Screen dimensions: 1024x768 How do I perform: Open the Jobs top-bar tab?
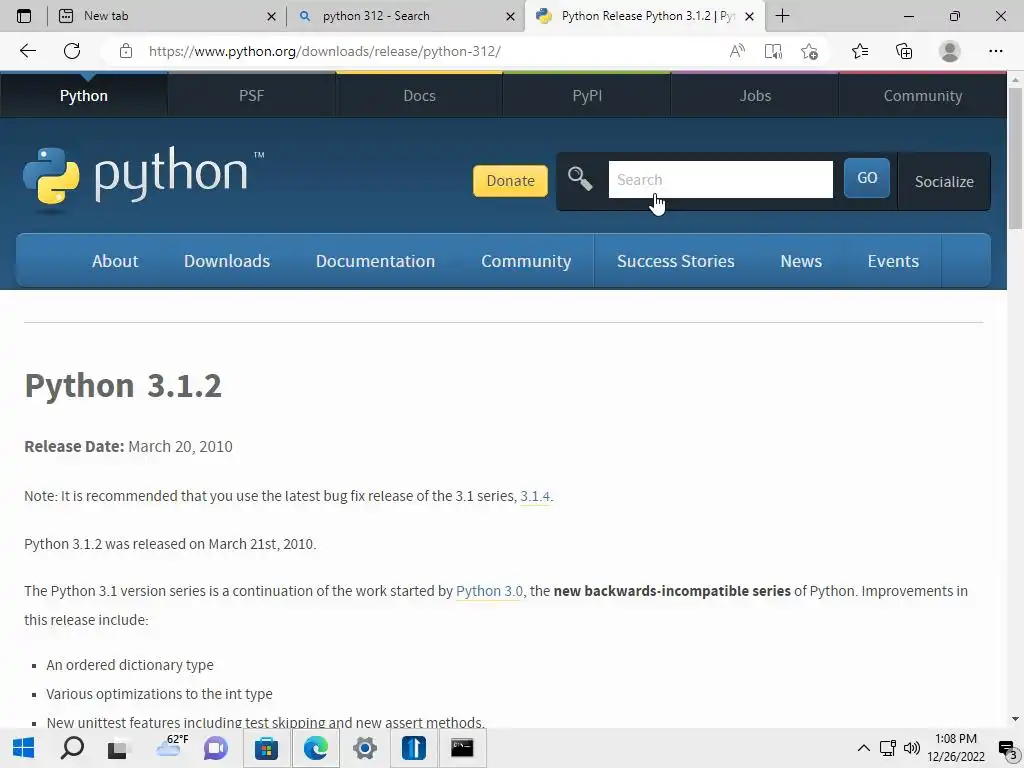[x=755, y=95]
